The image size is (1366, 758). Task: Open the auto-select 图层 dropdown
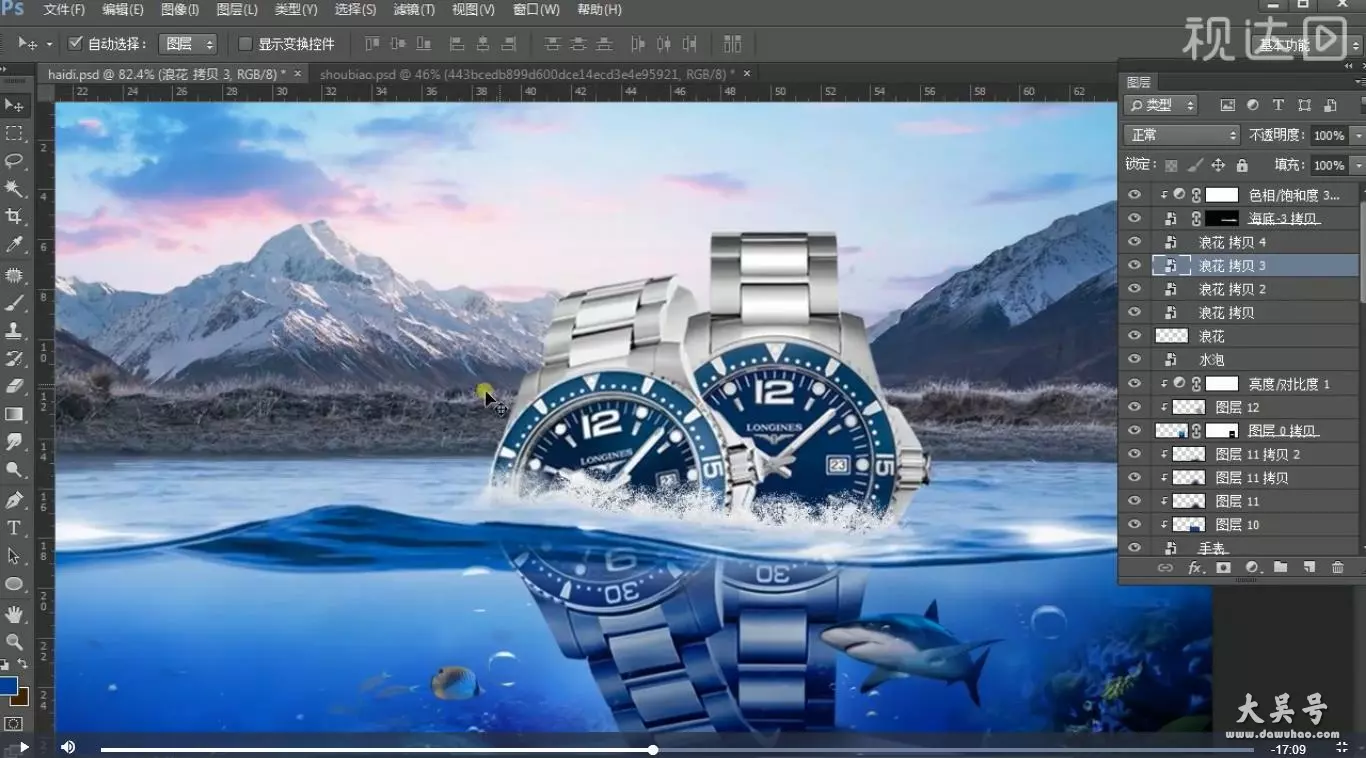[188, 44]
